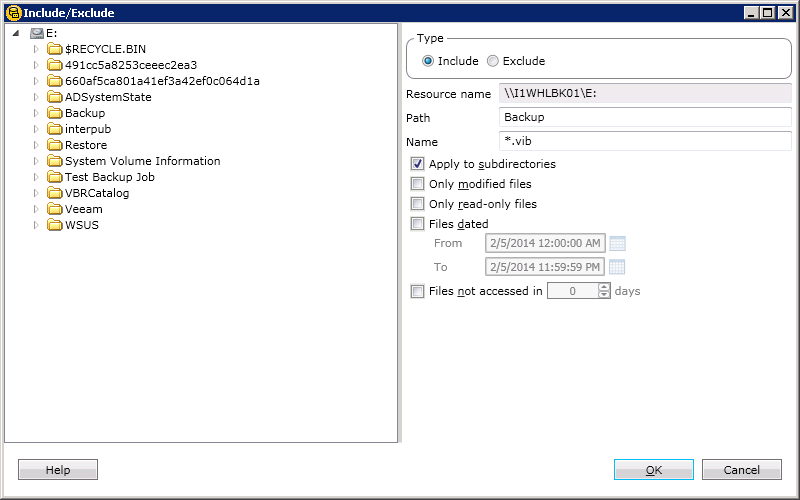Maximize the Include/Exclude dialog window

tap(768, 13)
